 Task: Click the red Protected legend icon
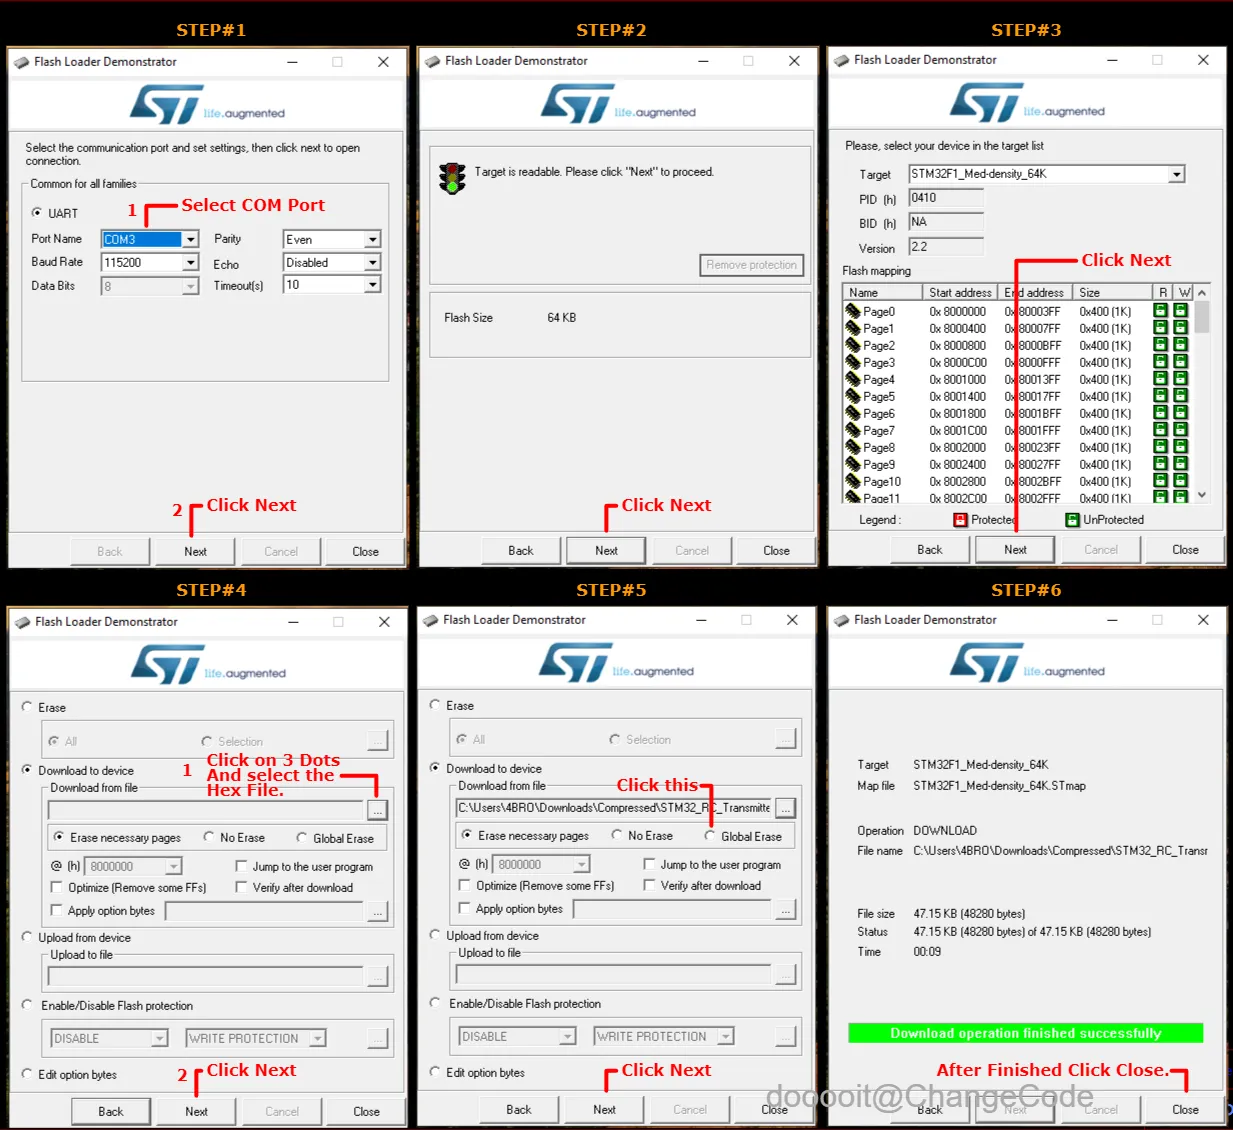point(960,520)
